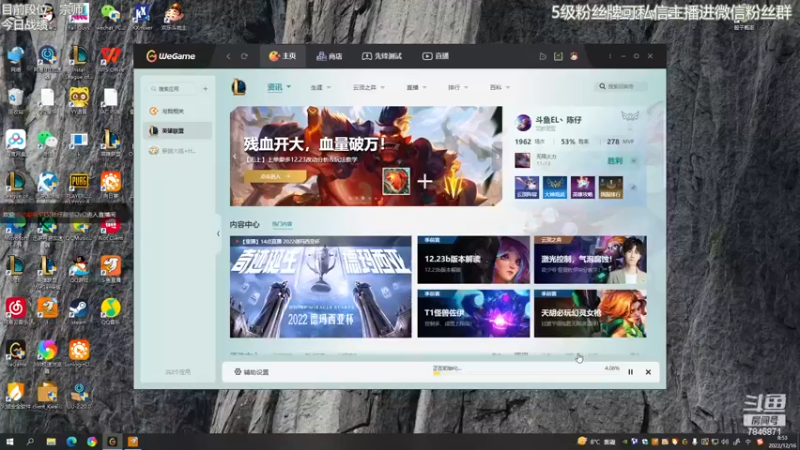Focus the search field at game nav right
Image resolution: width=800 pixels, height=450 pixels.
coord(621,87)
